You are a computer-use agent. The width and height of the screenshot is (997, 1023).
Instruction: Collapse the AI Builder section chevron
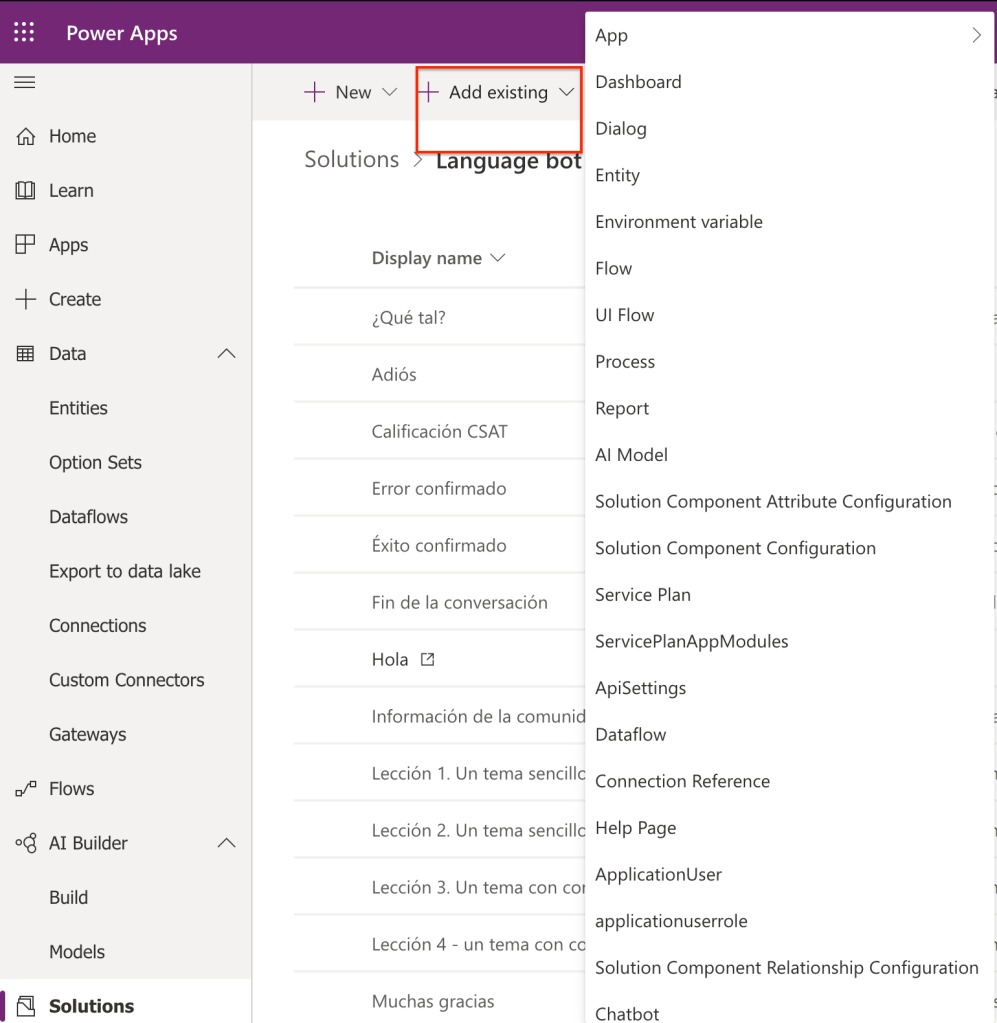point(227,843)
